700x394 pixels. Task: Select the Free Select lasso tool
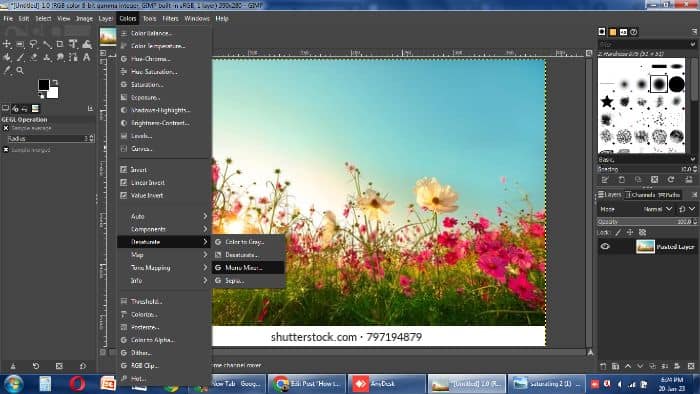(x=33, y=44)
